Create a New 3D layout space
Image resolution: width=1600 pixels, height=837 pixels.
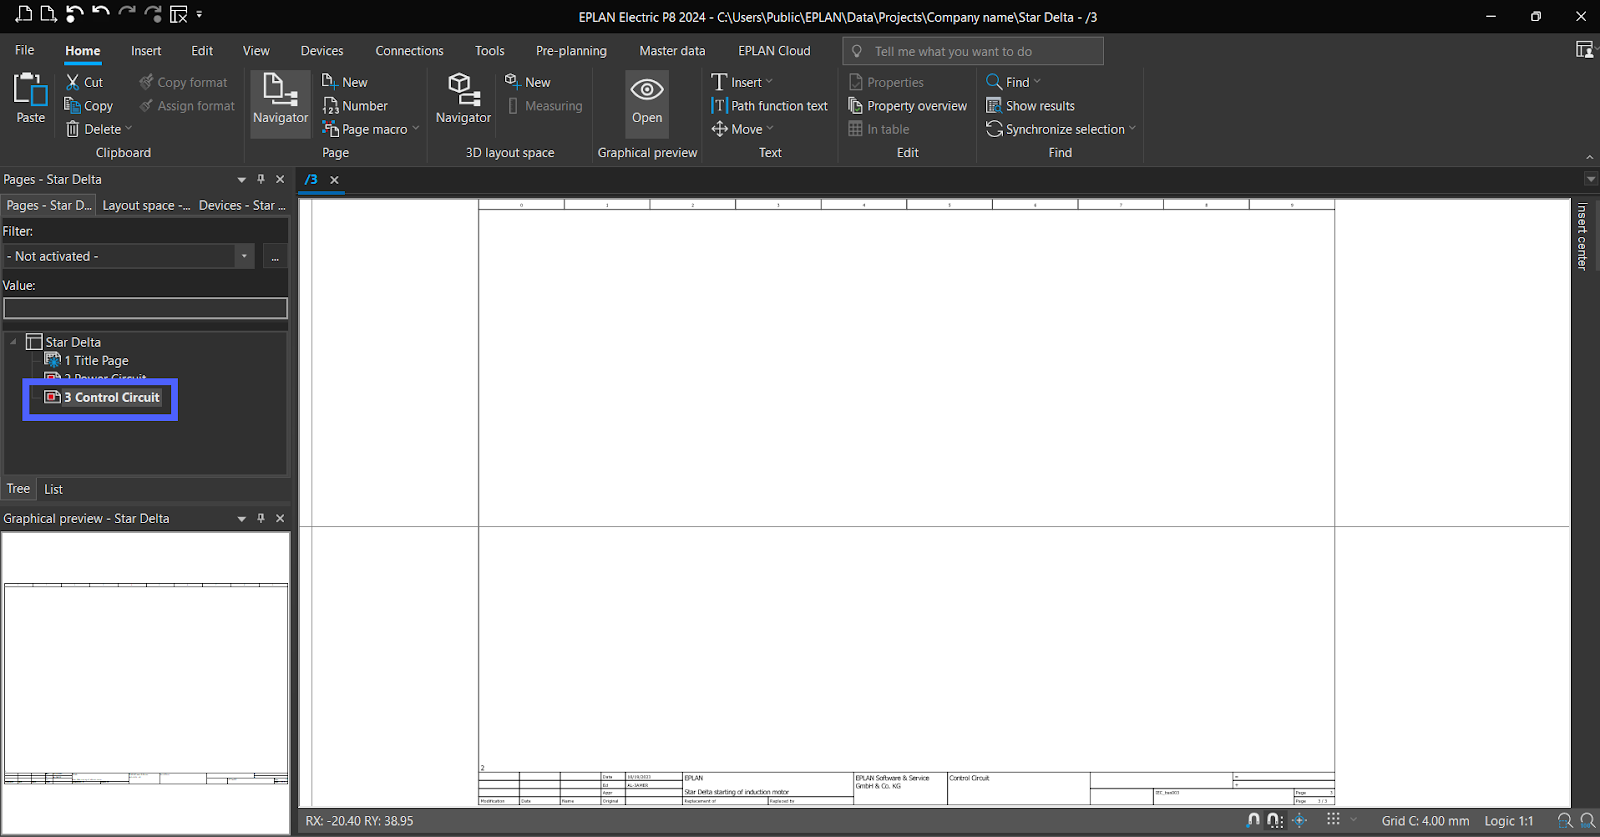coord(528,82)
